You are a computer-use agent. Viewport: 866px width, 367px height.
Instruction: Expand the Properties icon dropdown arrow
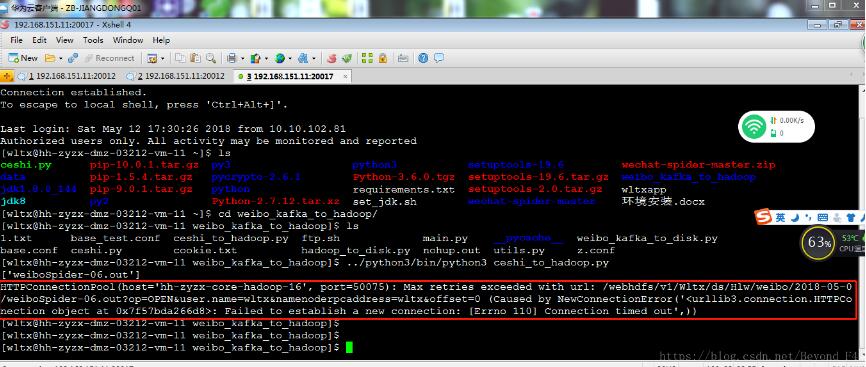pyautogui.click(x=162, y=58)
